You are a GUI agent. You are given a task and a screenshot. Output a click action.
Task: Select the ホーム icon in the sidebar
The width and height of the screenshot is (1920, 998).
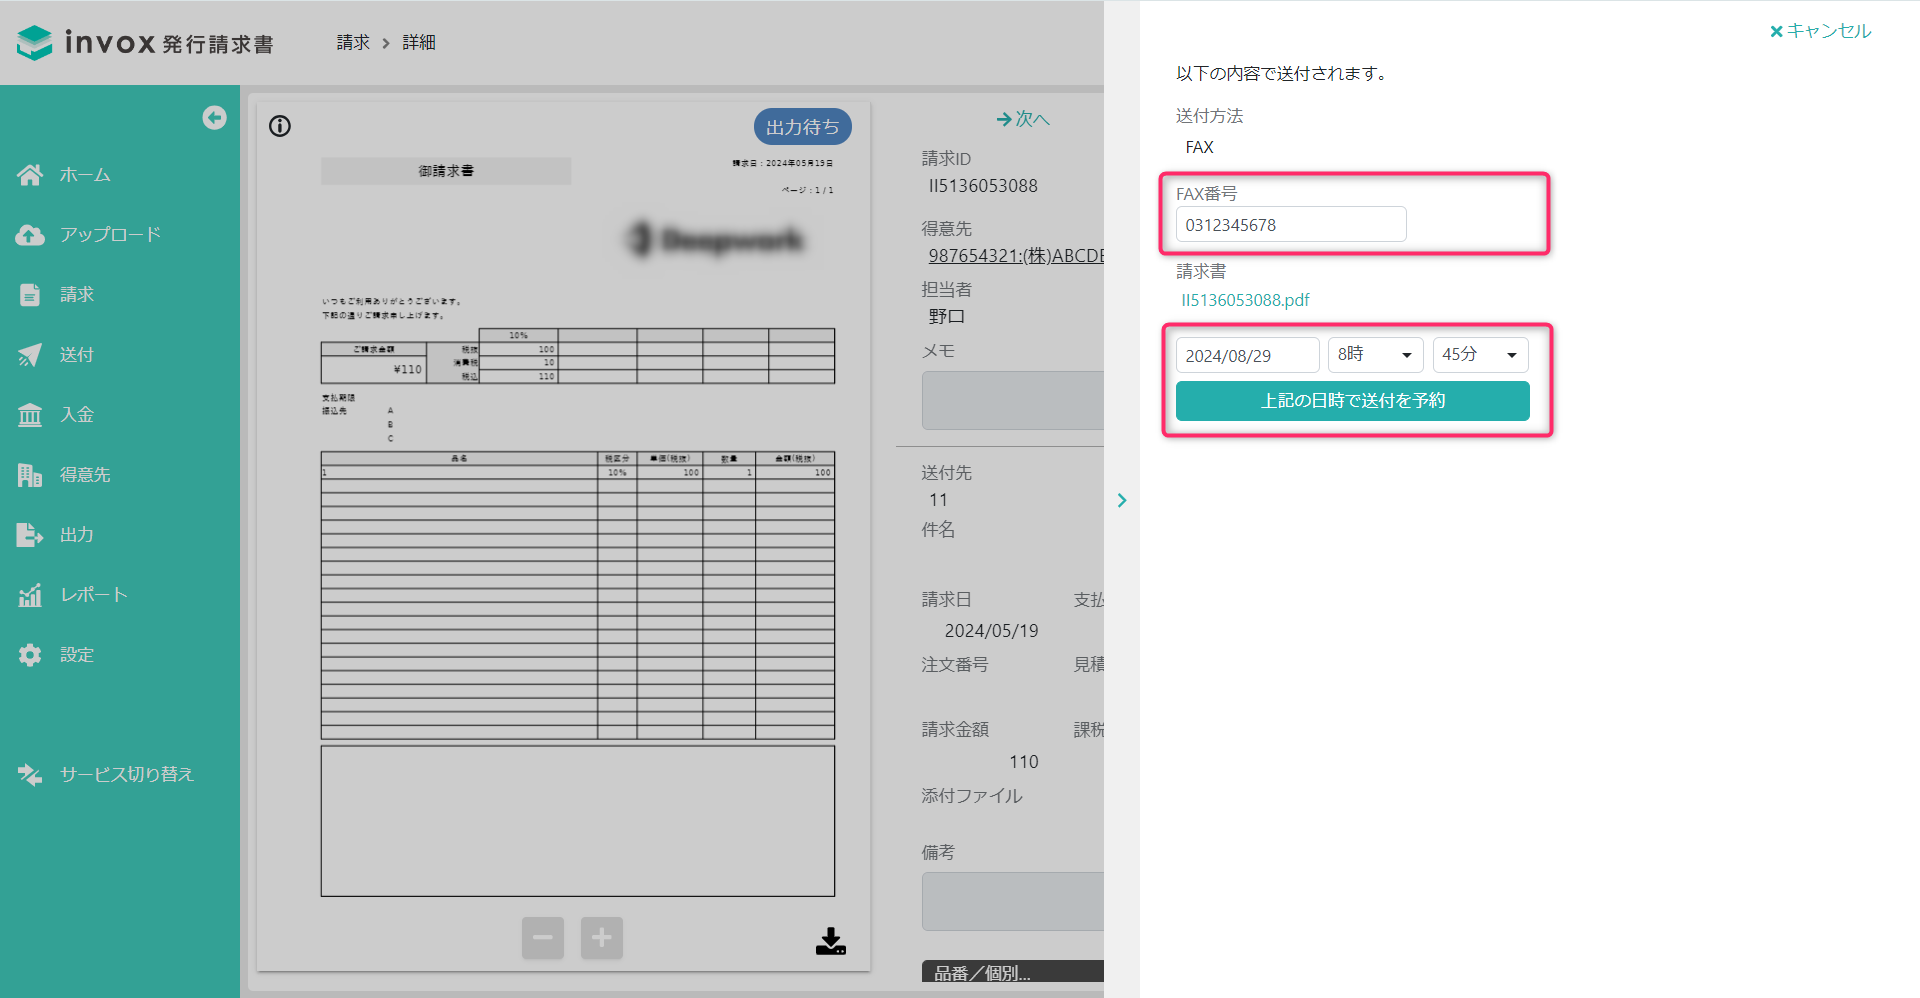(30, 174)
